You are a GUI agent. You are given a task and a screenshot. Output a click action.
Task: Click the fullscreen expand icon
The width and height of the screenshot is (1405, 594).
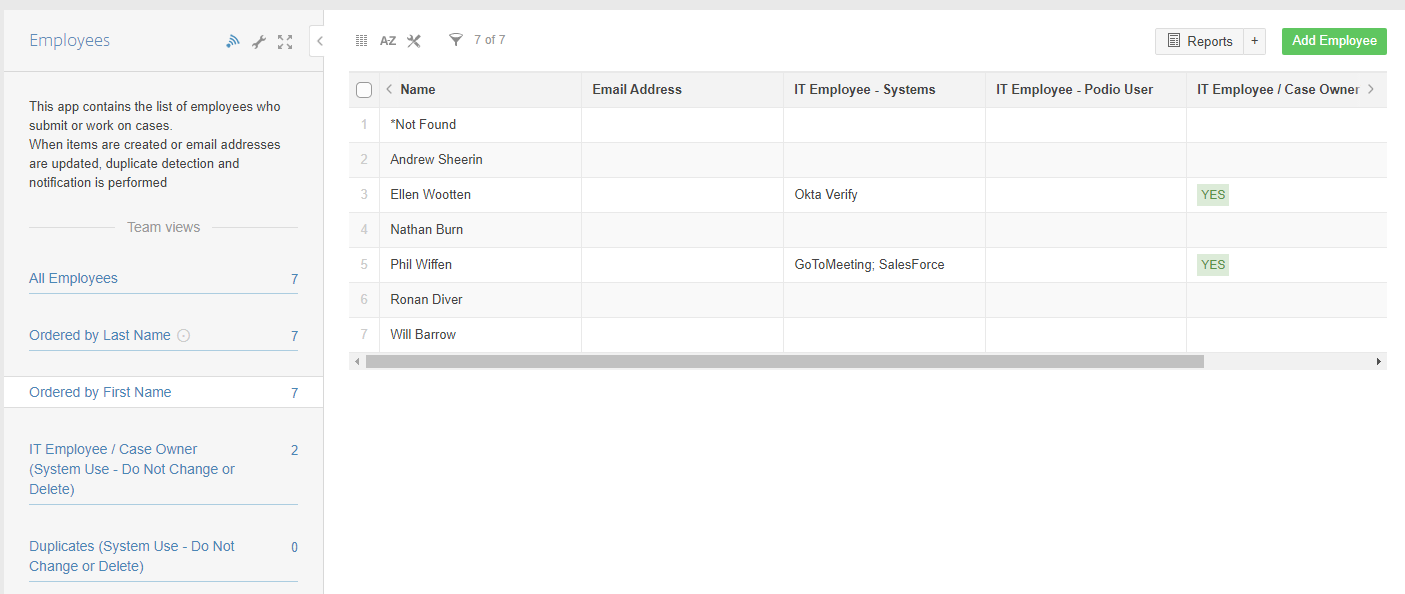[285, 41]
